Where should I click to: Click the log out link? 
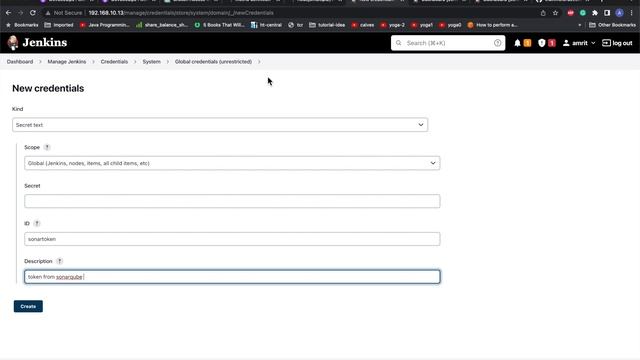tap(617, 43)
